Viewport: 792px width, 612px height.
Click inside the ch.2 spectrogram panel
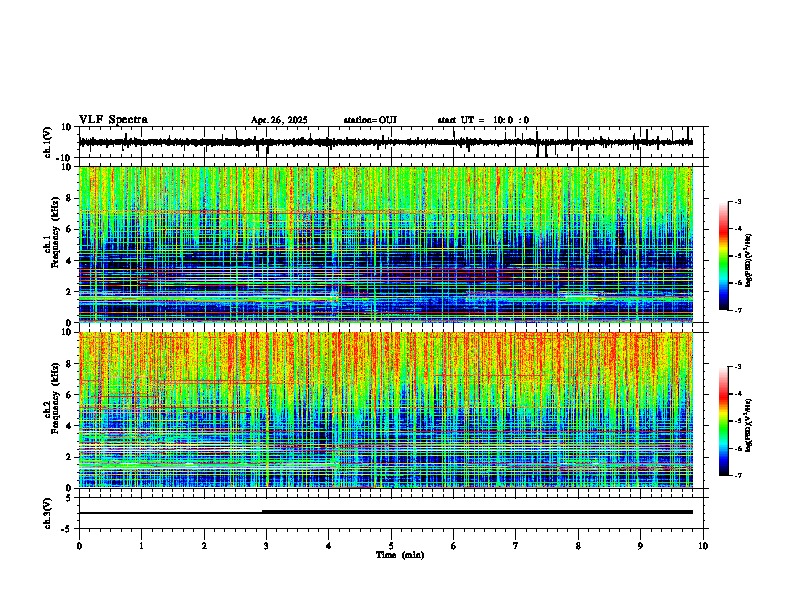coord(385,410)
